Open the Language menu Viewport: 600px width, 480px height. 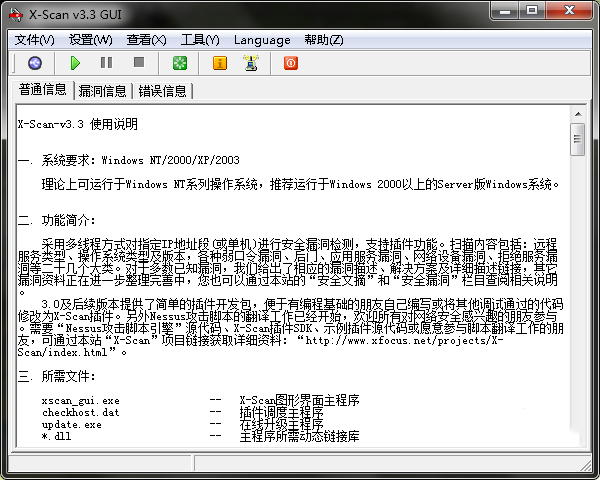point(262,40)
